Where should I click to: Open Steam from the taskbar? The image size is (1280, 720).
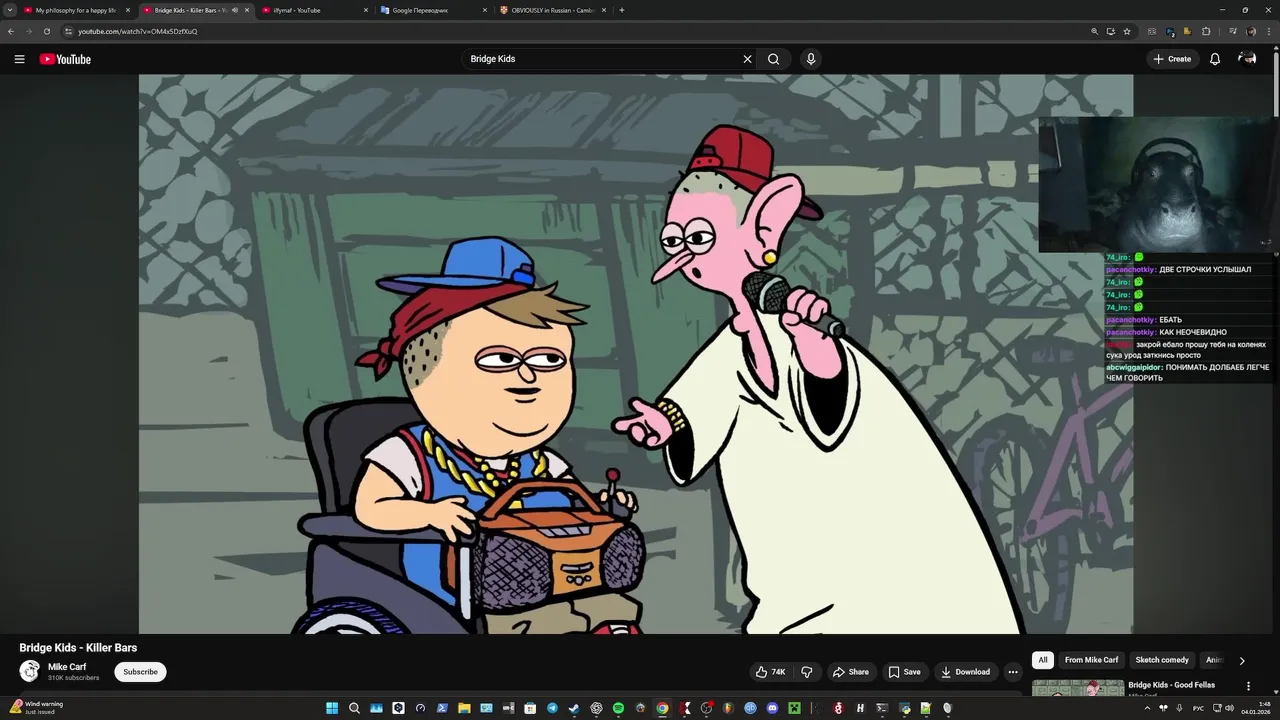click(574, 708)
